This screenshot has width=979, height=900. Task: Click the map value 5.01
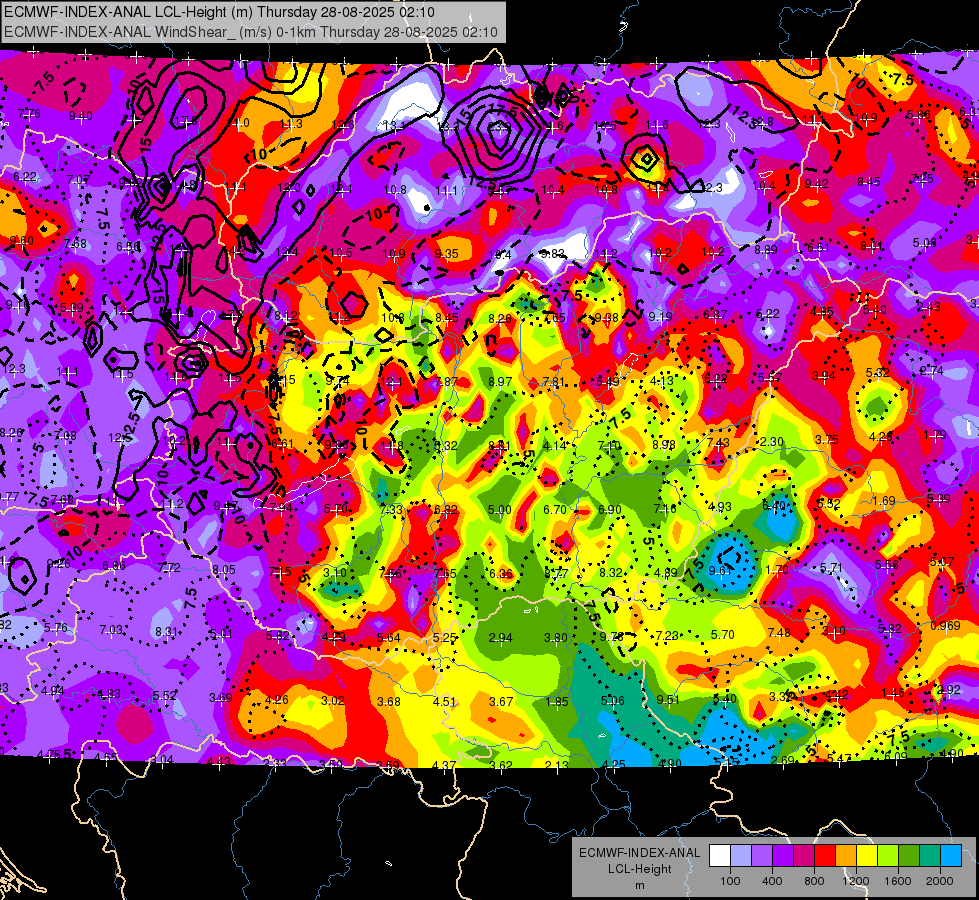coord(221,634)
